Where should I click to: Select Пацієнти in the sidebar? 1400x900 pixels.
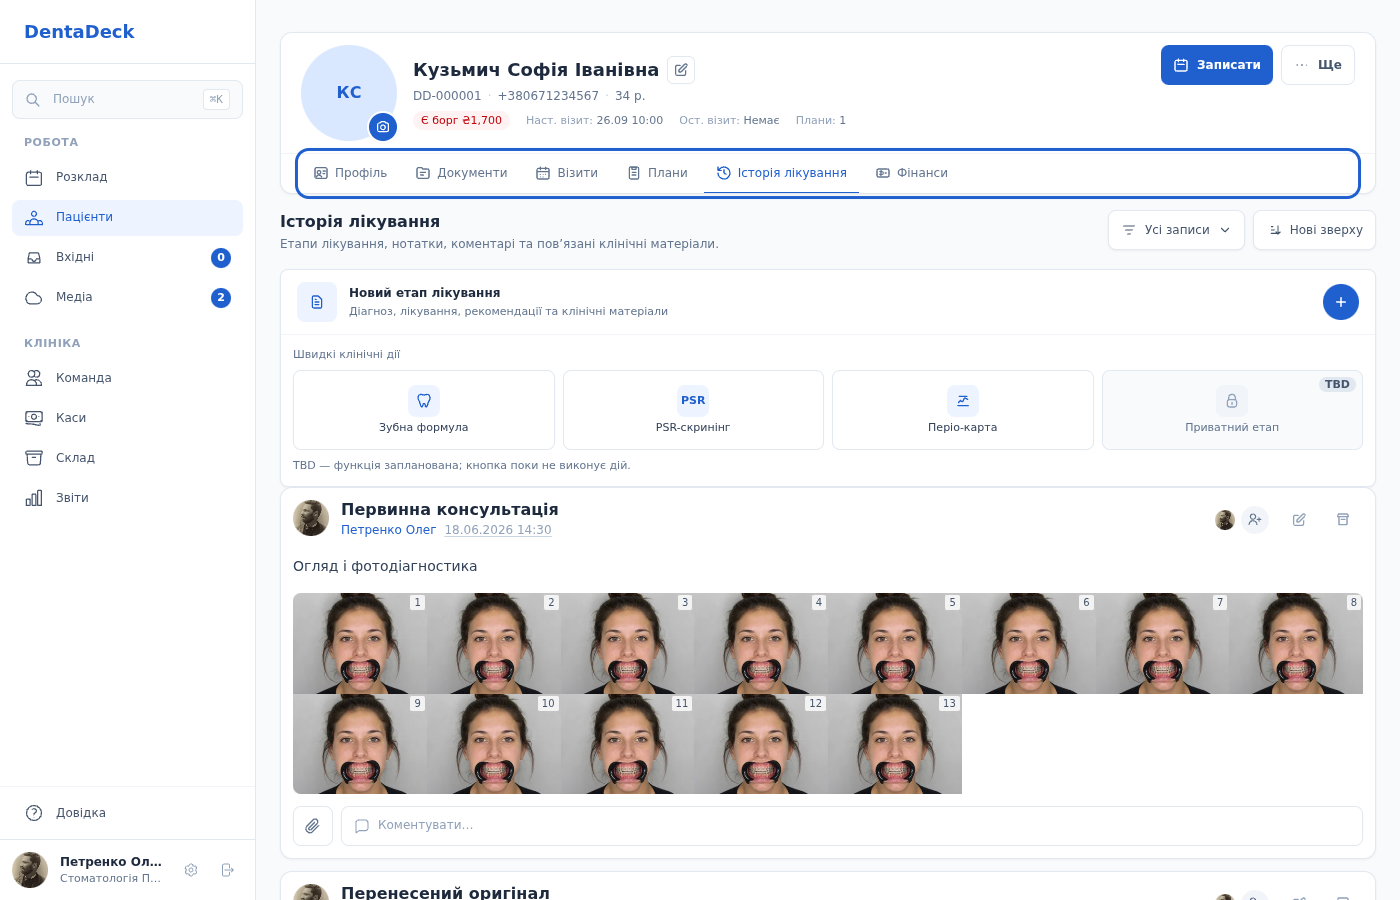click(x=128, y=218)
